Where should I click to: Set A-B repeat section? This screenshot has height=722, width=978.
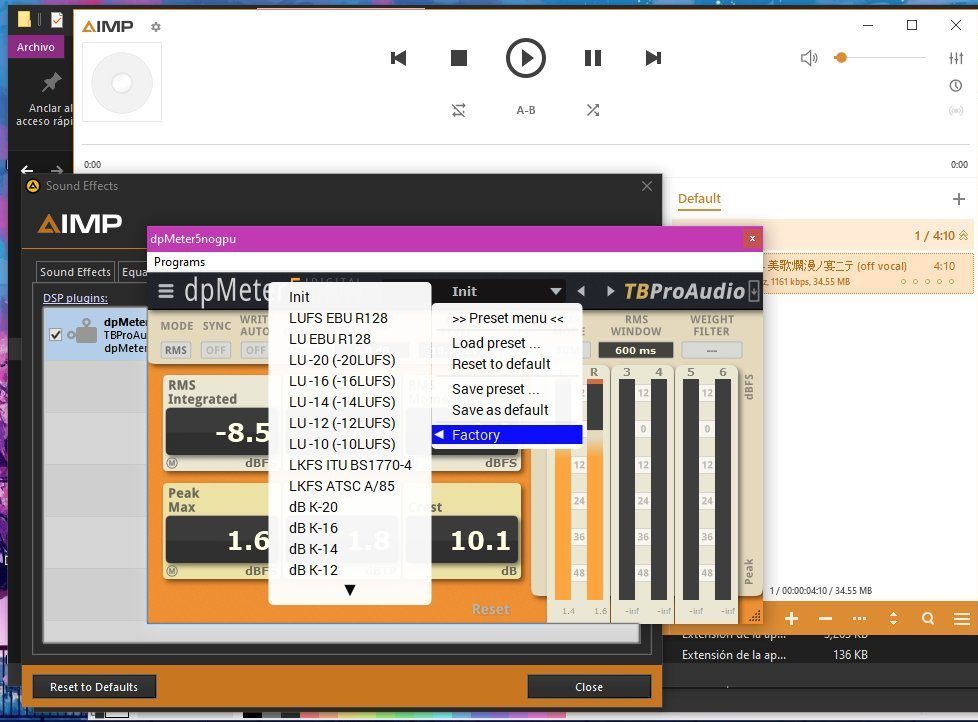click(x=525, y=110)
